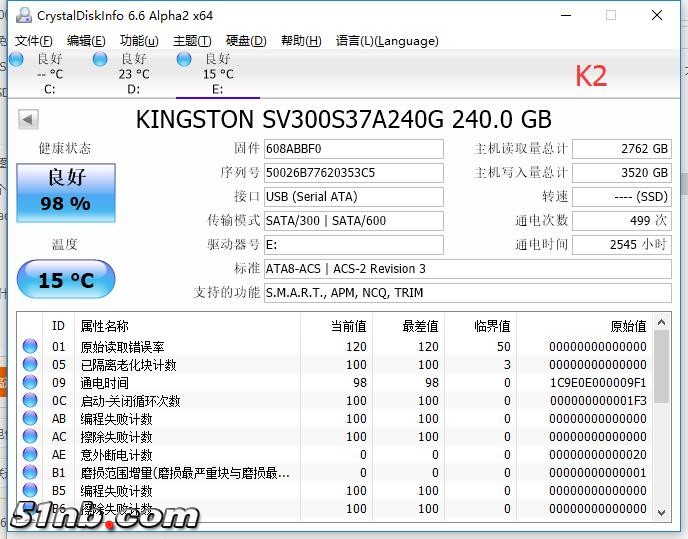Image resolution: width=688 pixels, height=539 pixels.
Task: Click the previous disk arrow button
Action: click(x=28, y=120)
